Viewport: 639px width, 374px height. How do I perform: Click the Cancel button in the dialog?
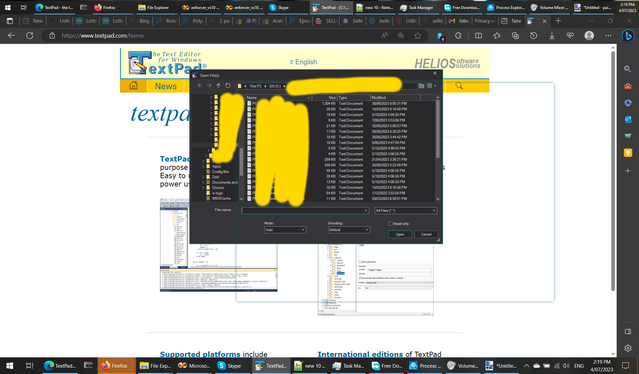[x=426, y=234]
